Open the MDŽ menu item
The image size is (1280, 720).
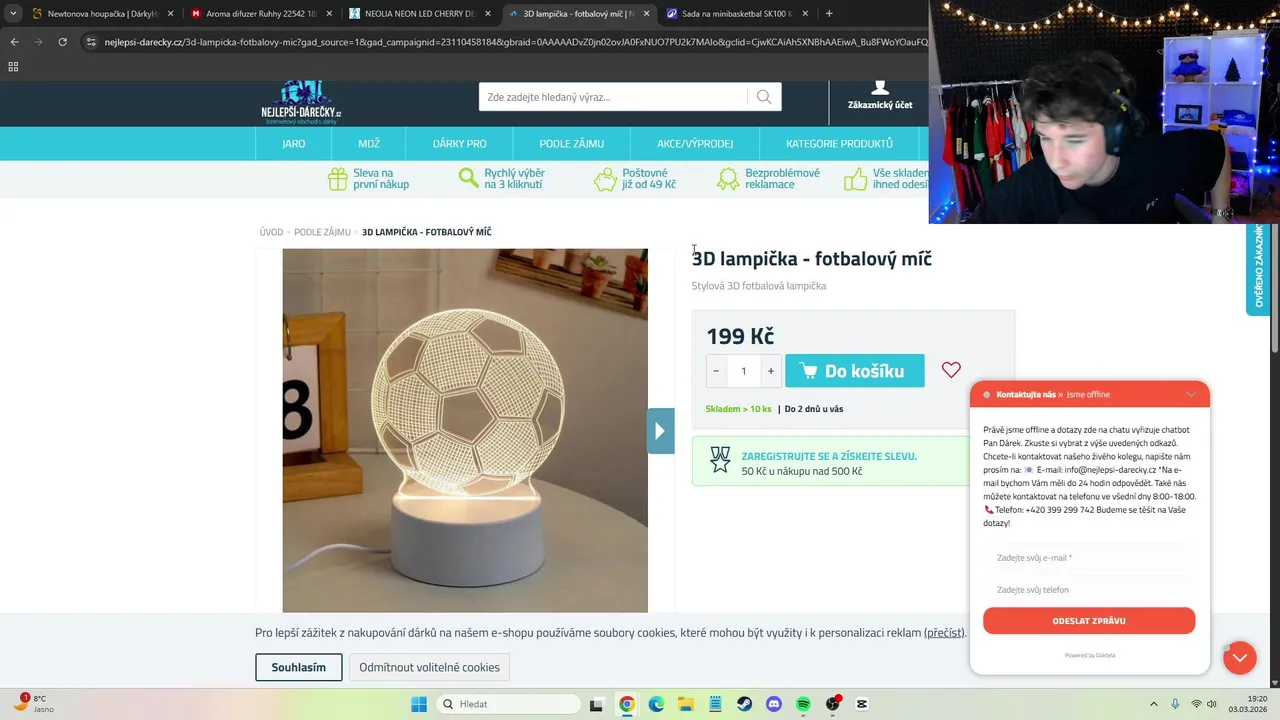[369, 144]
